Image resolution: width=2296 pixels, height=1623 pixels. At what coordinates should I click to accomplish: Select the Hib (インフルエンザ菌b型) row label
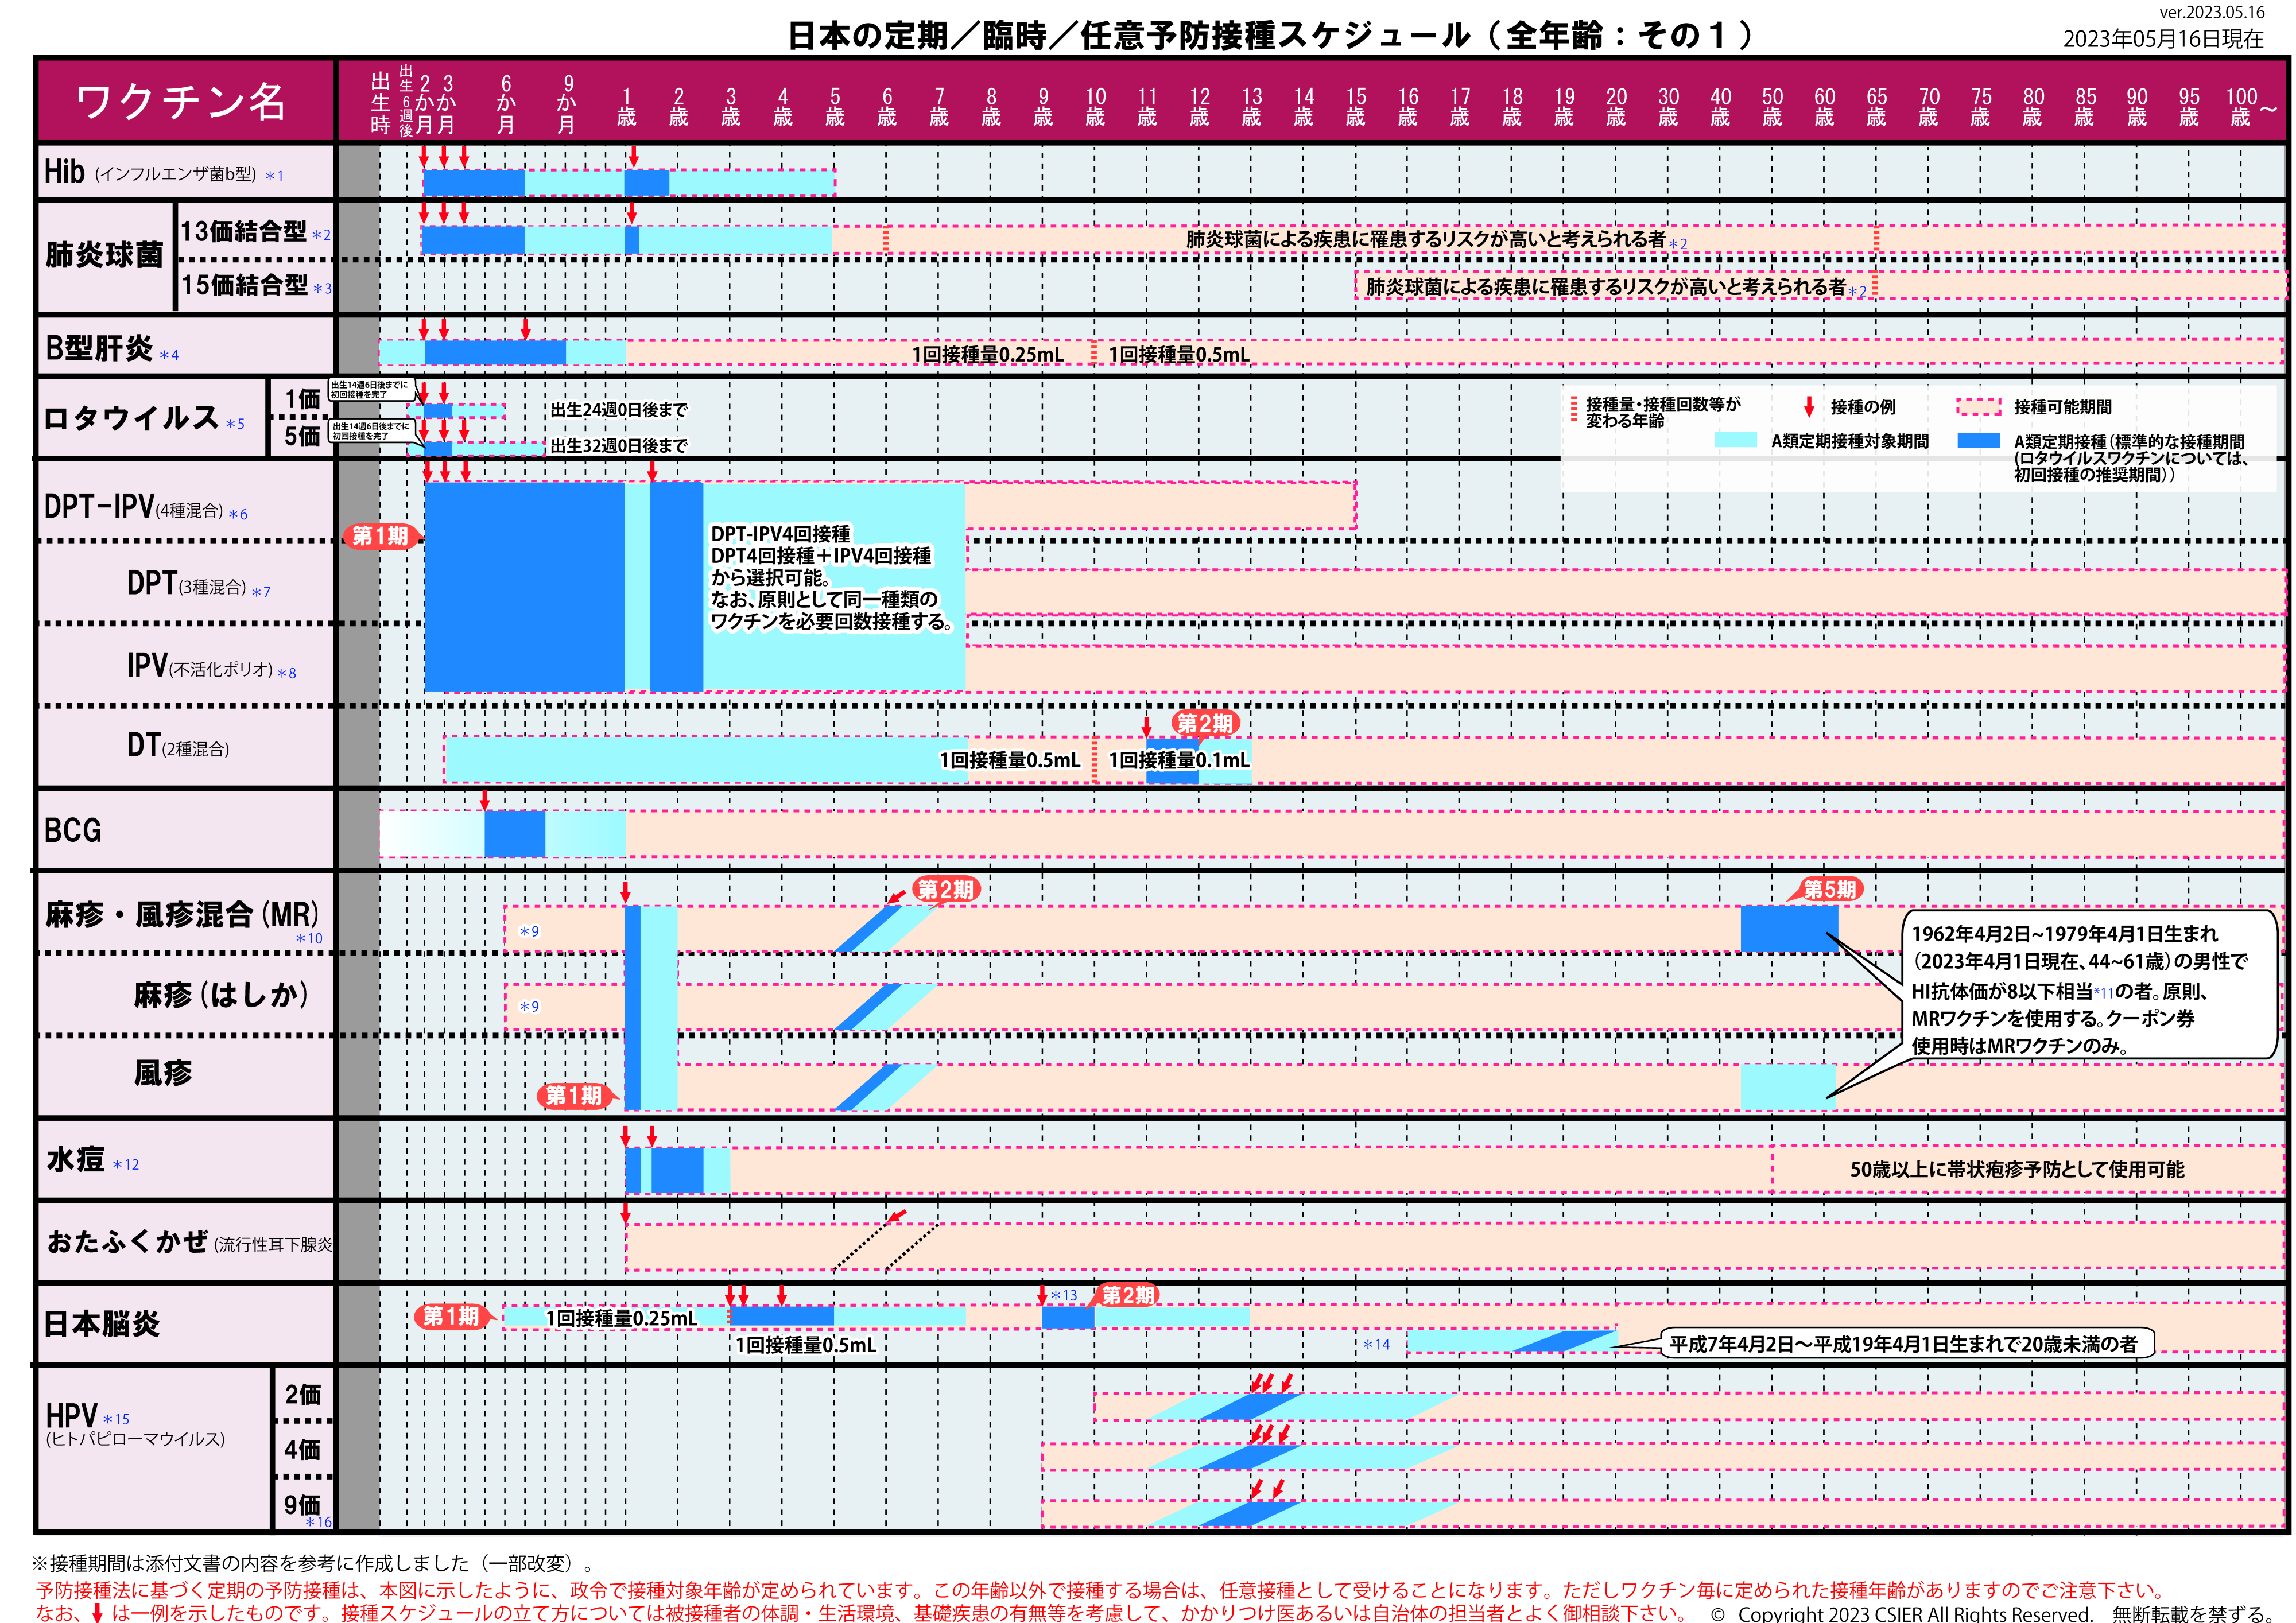click(x=164, y=172)
